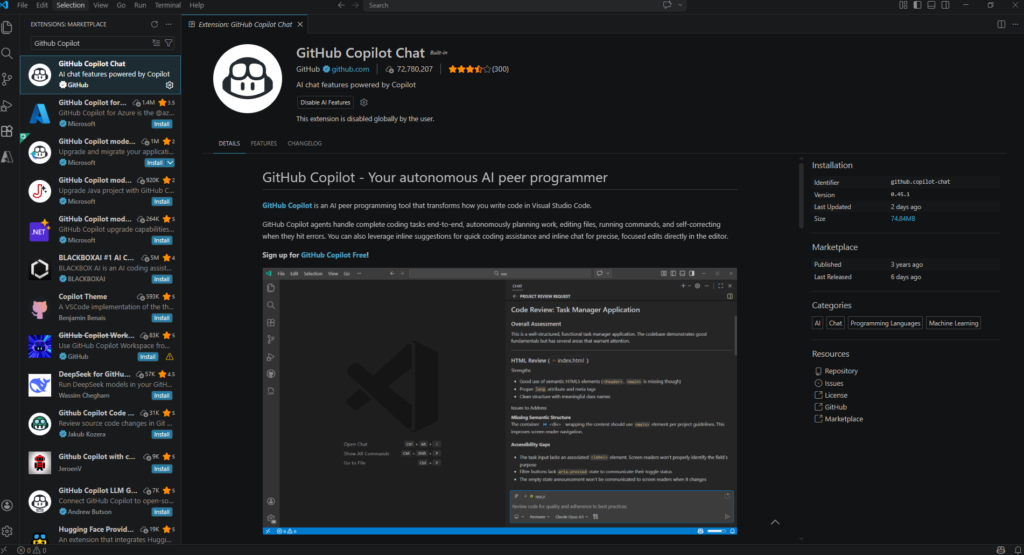Open the Search view in activity bar

point(7,54)
